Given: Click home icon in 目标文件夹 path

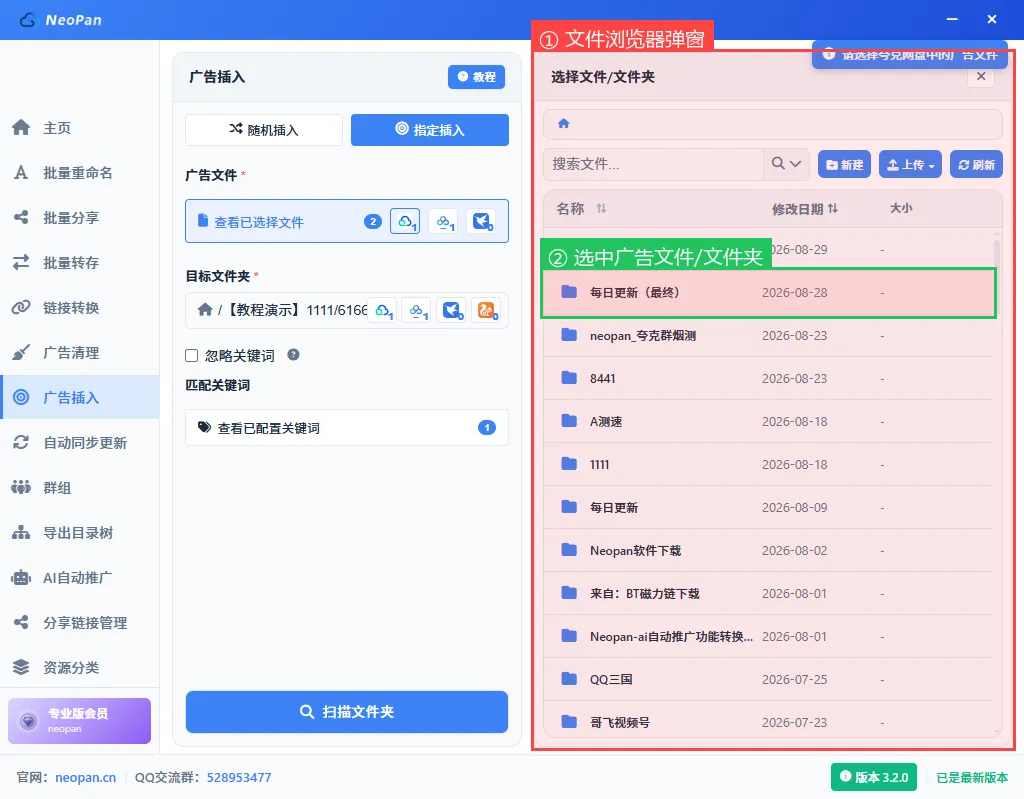Looking at the screenshot, I should pyautogui.click(x=205, y=310).
